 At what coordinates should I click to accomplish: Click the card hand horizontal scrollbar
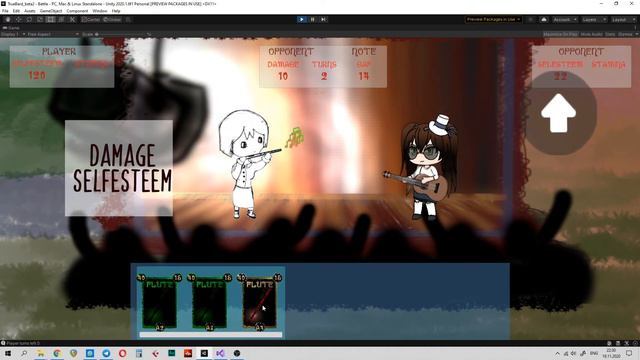point(211,335)
